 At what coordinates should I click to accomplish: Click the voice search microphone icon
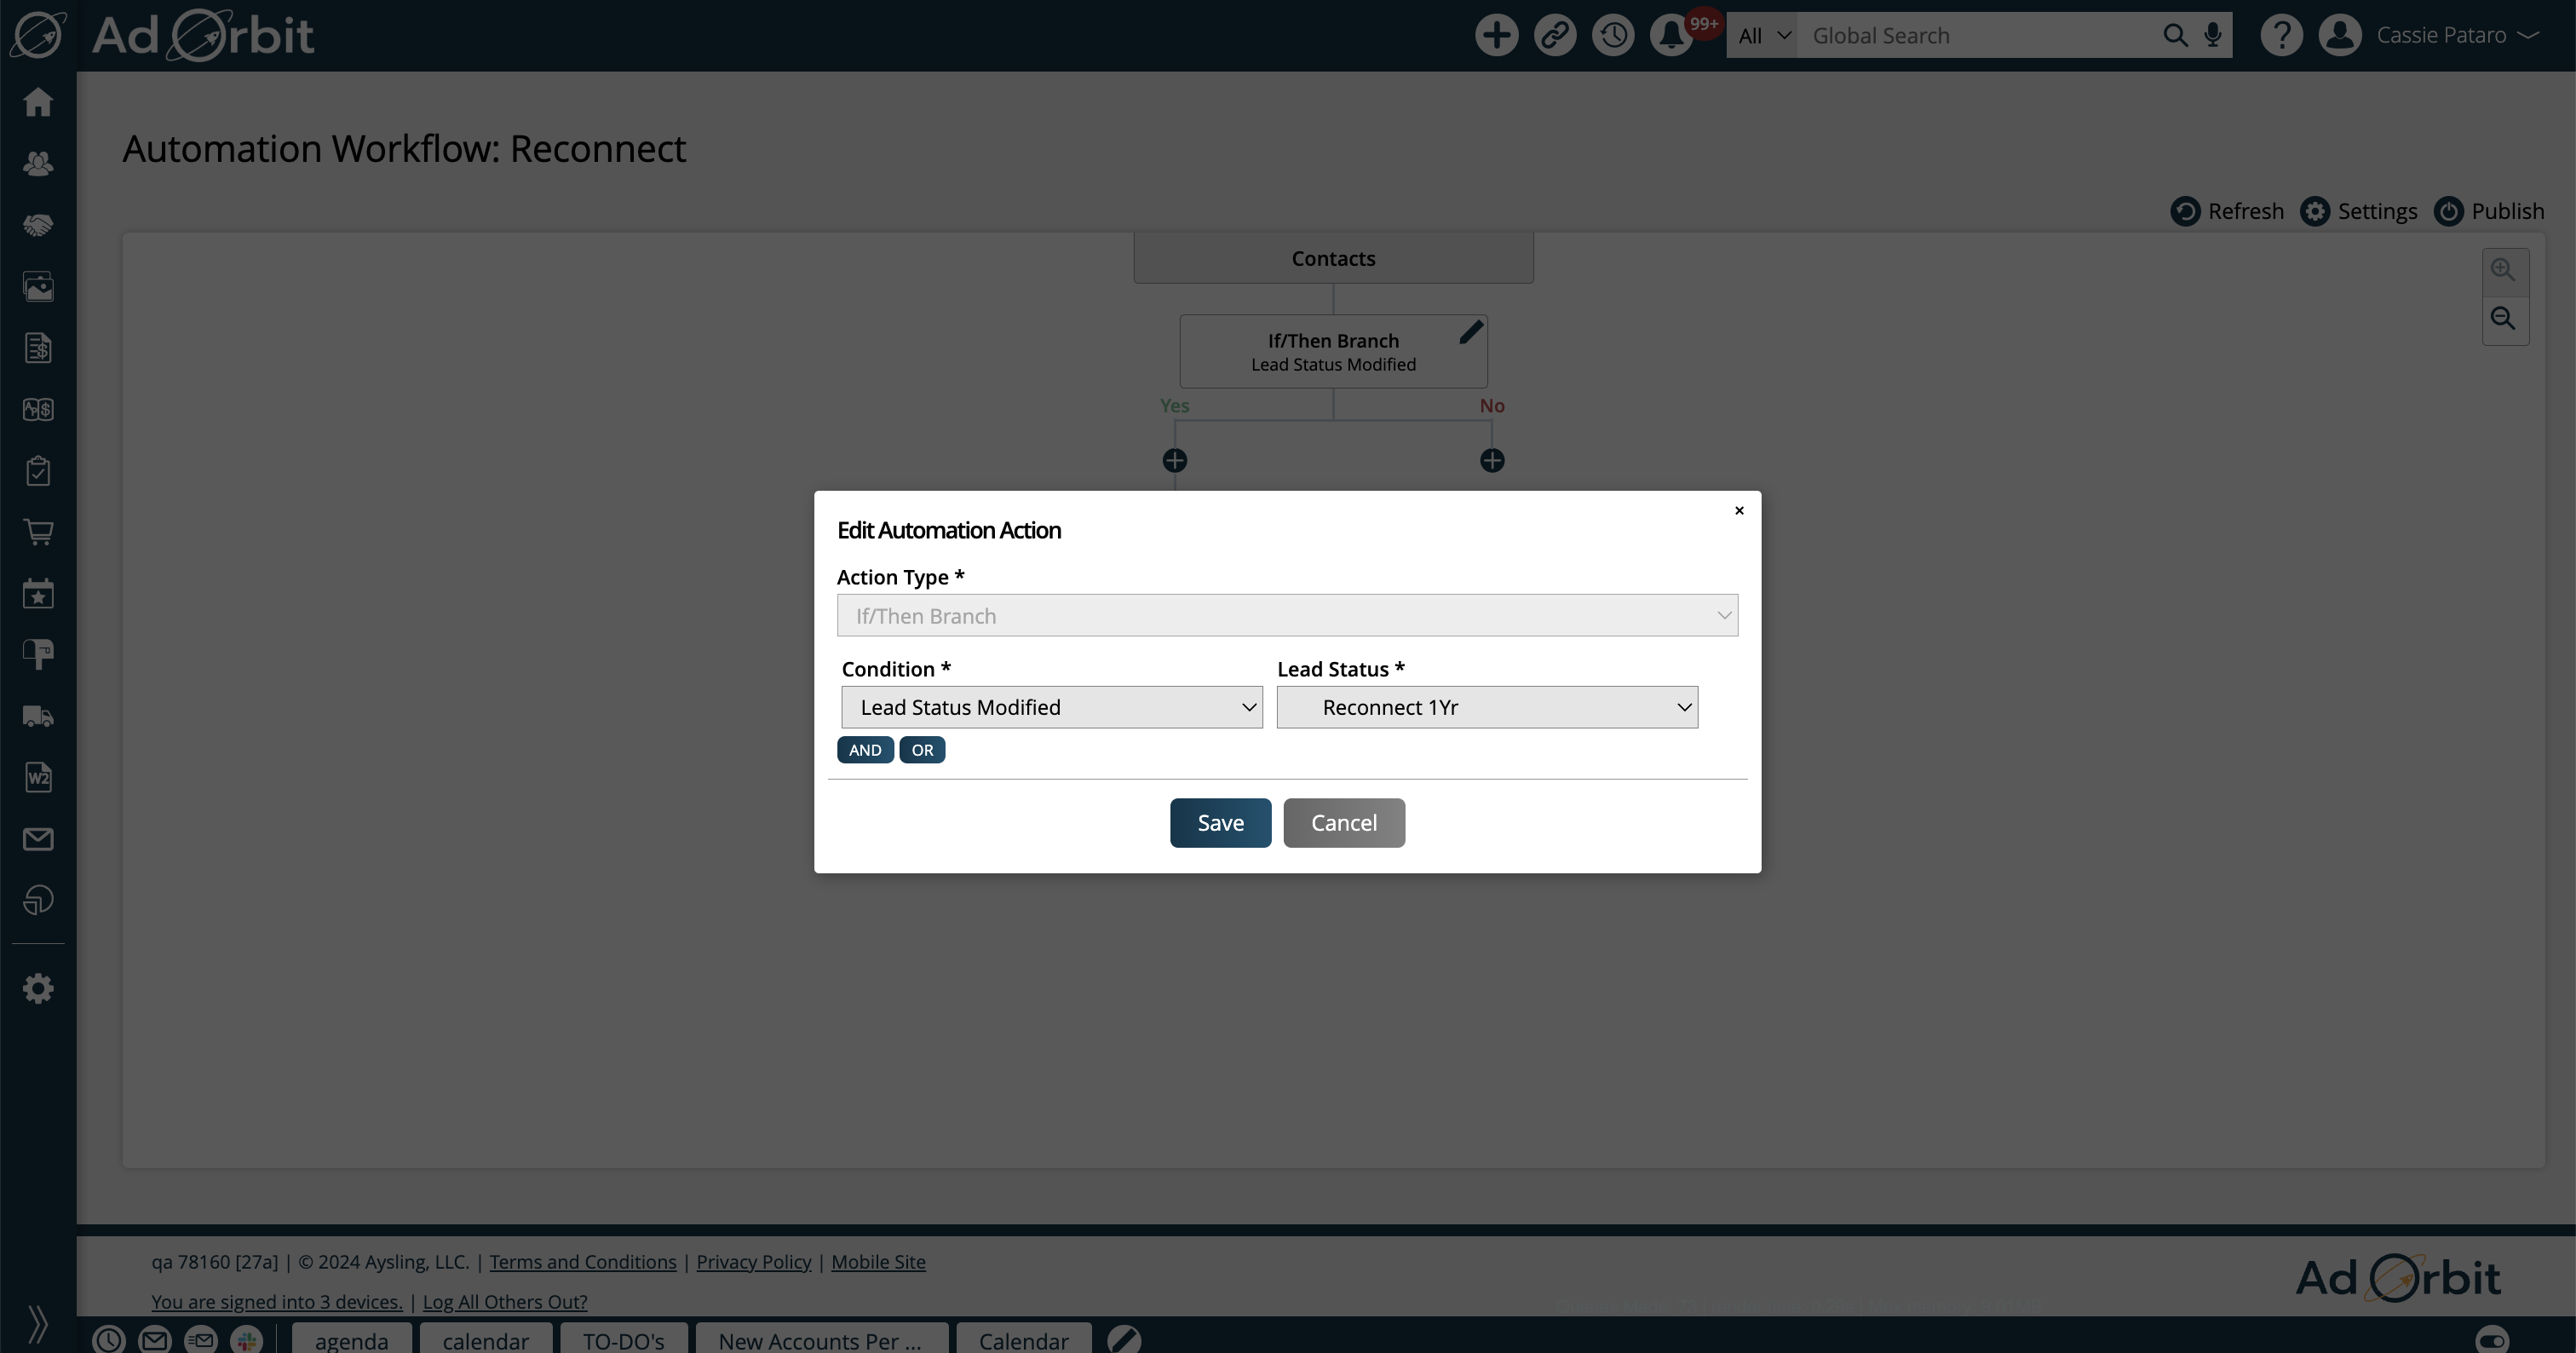coord(2213,35)
